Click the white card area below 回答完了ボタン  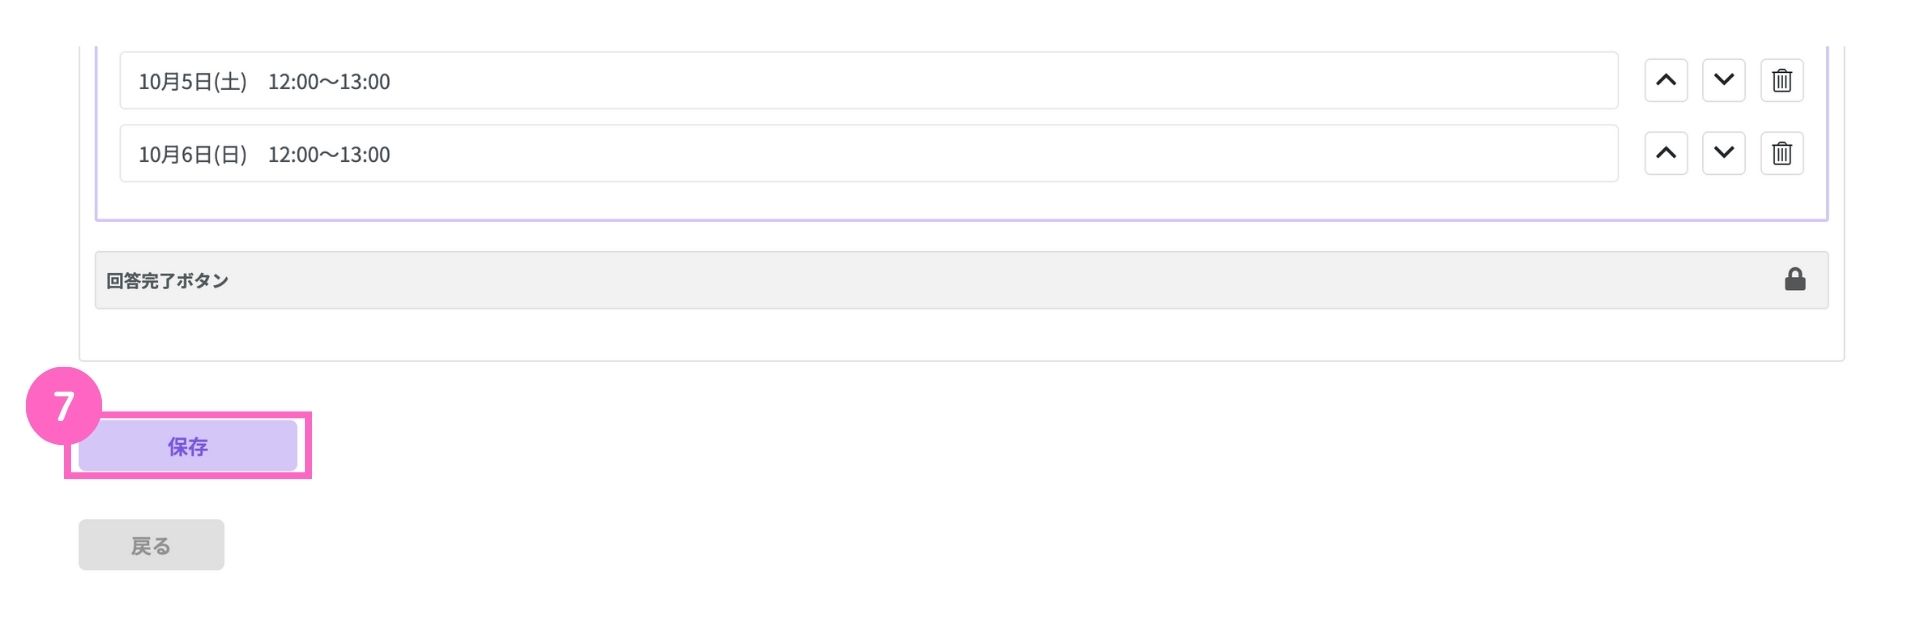[961, 334]
